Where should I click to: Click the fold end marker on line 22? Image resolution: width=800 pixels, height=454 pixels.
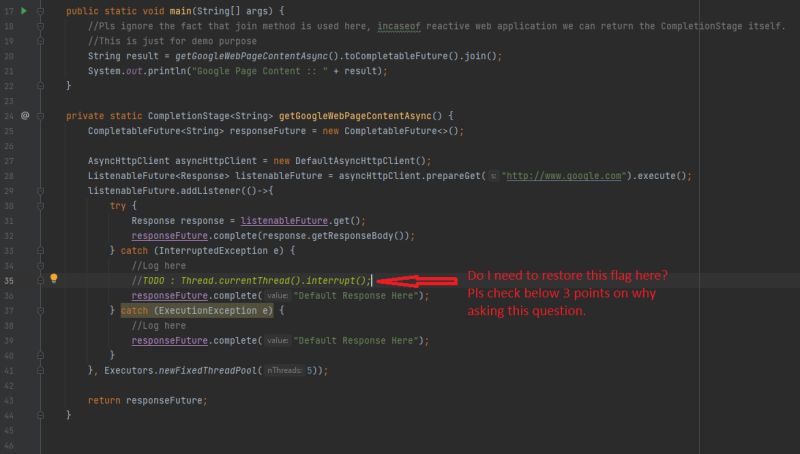click(40, 86)
